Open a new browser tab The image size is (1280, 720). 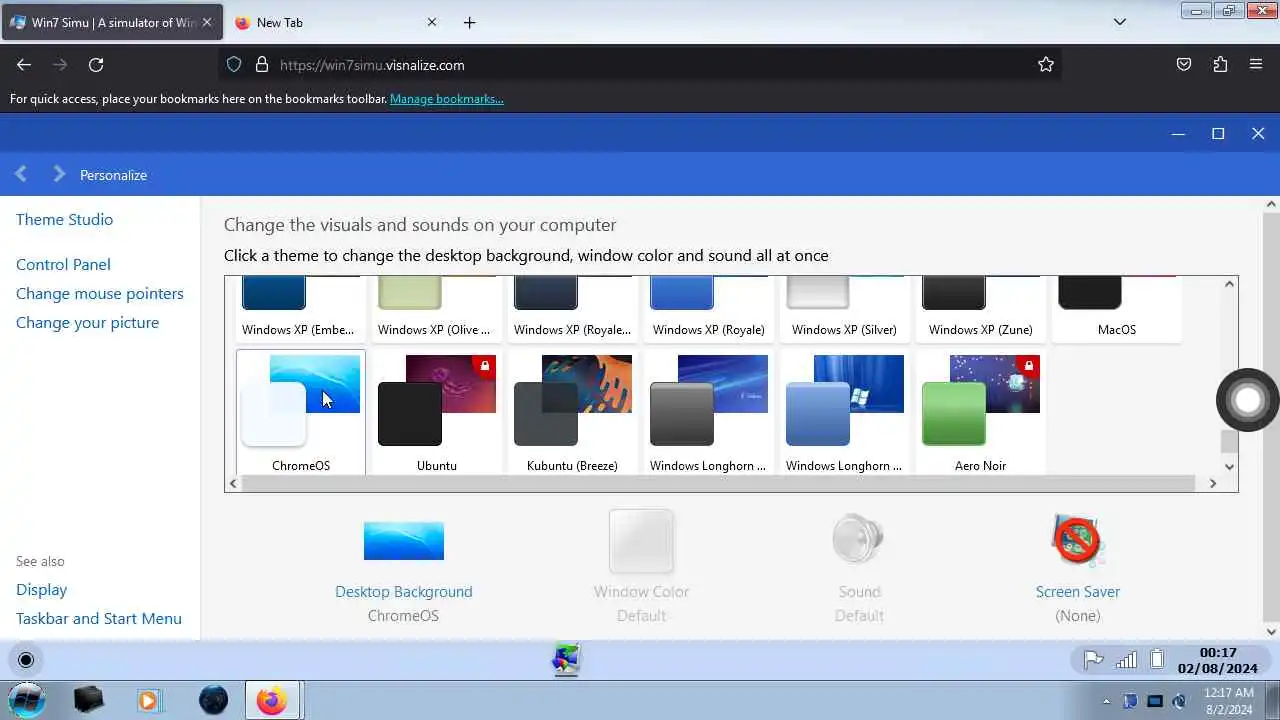pos(470,22)
